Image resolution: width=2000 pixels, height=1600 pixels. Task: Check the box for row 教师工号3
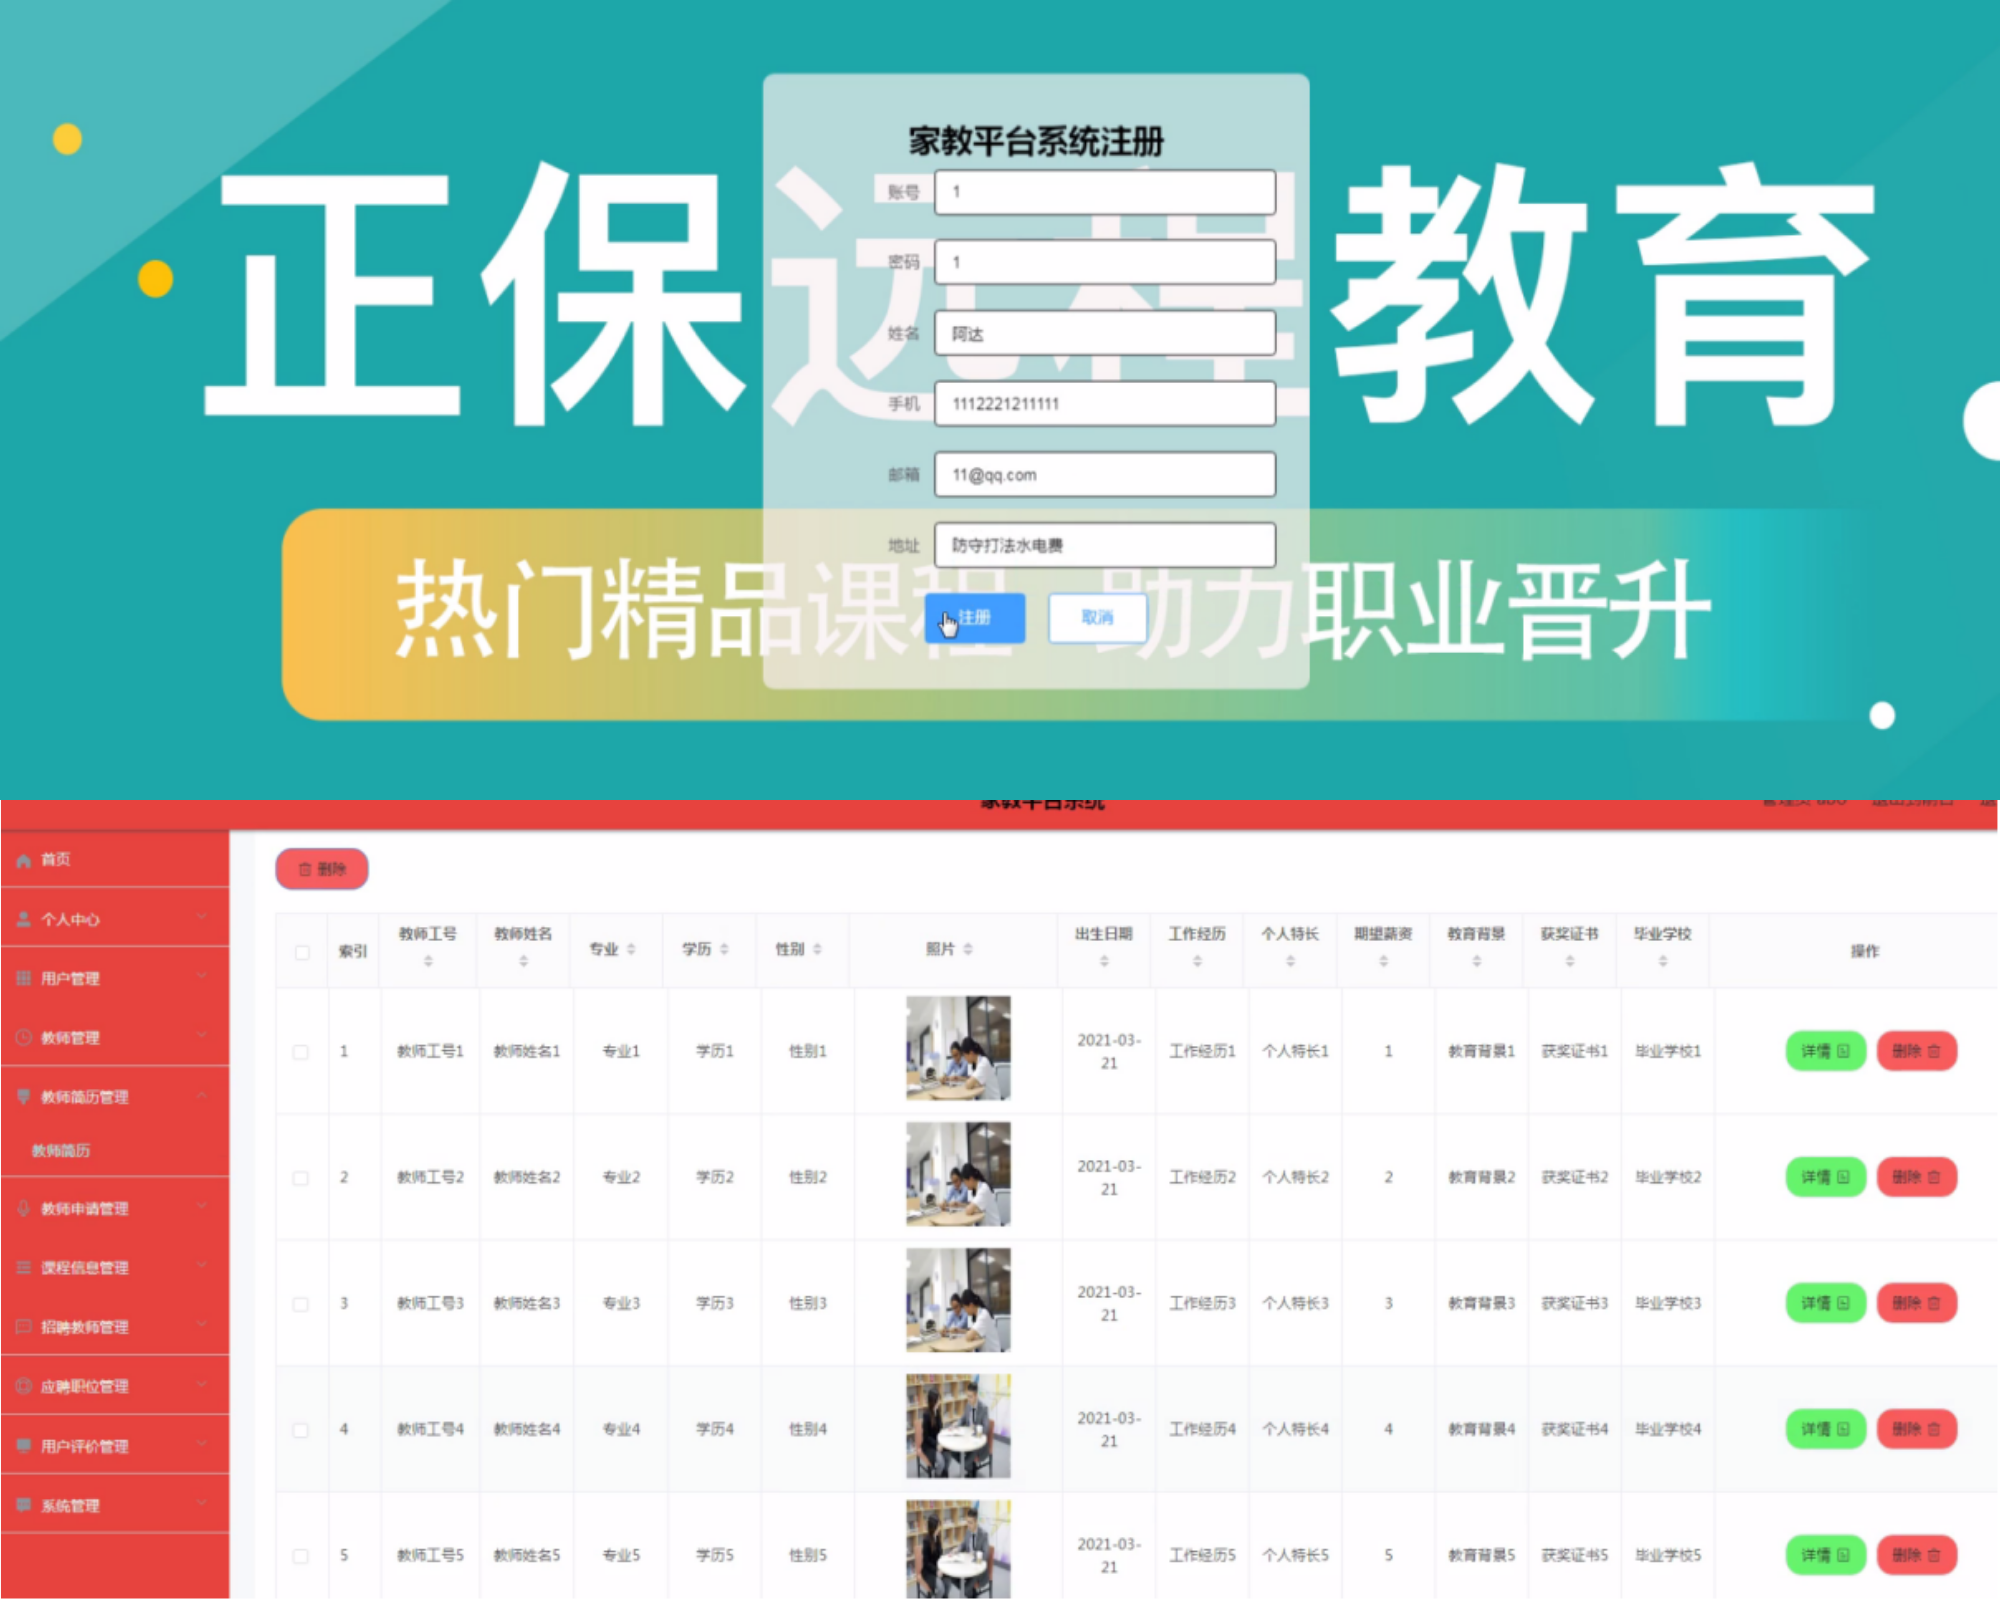(x=300, y=1304)
